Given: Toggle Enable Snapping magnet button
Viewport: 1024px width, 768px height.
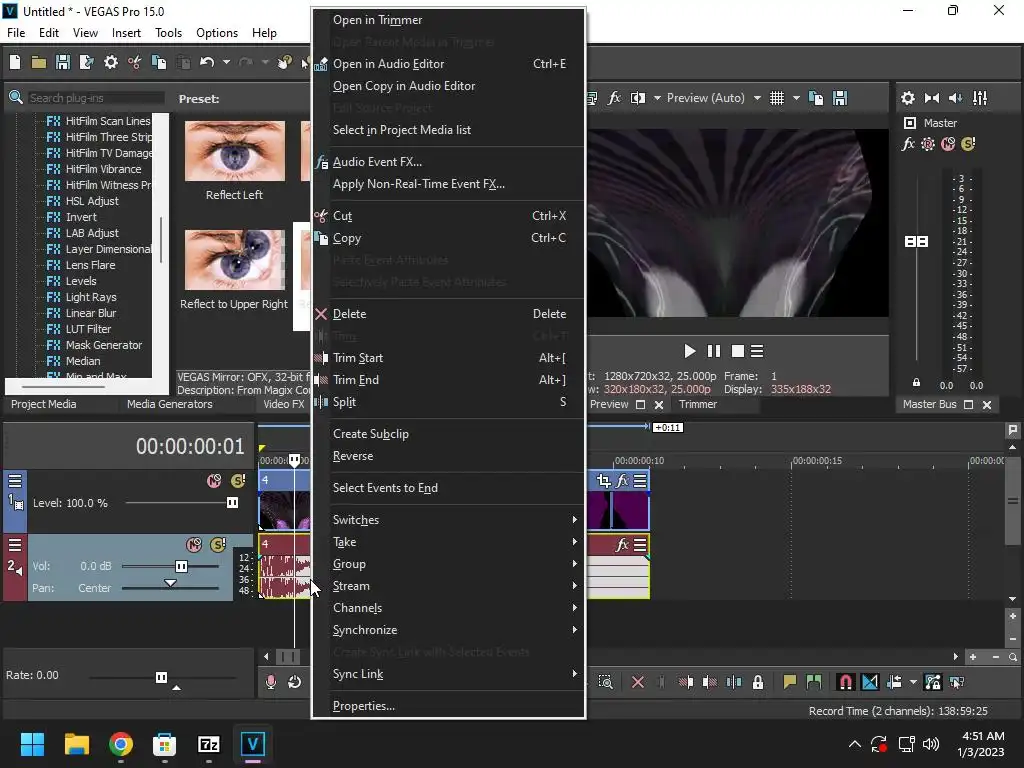Looking at the screenshot, I should pos(846,682).
